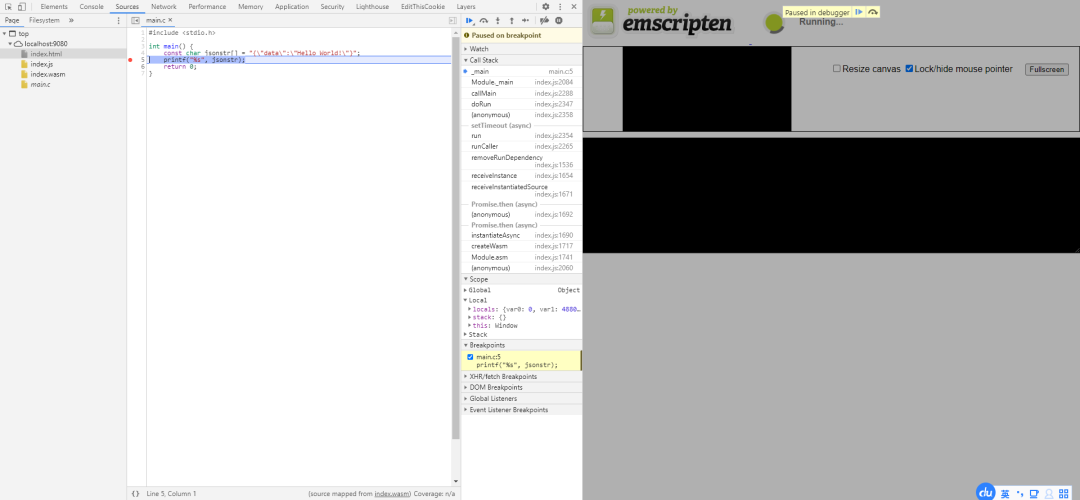The image size is (1080, 500).
Task: Expand Event Listener Breakpoints section
Action: point(521,410)
